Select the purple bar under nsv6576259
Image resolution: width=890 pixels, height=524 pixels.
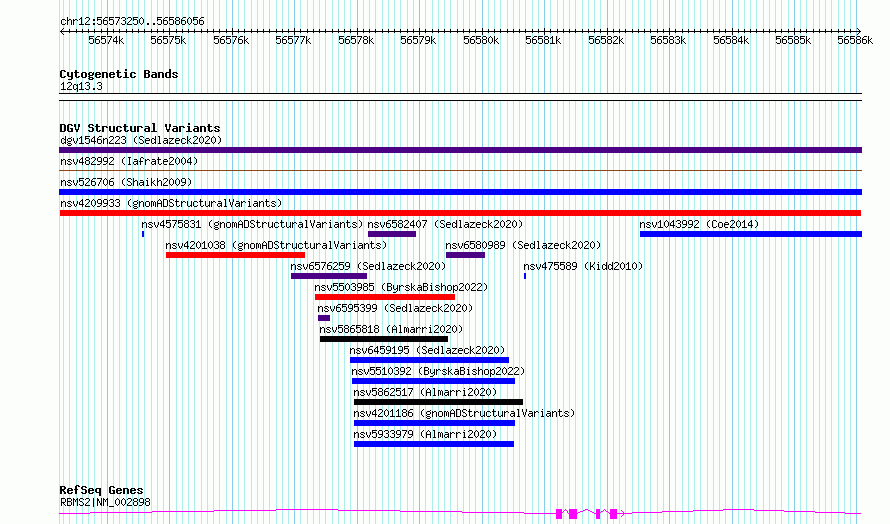[x=329, y=276]
